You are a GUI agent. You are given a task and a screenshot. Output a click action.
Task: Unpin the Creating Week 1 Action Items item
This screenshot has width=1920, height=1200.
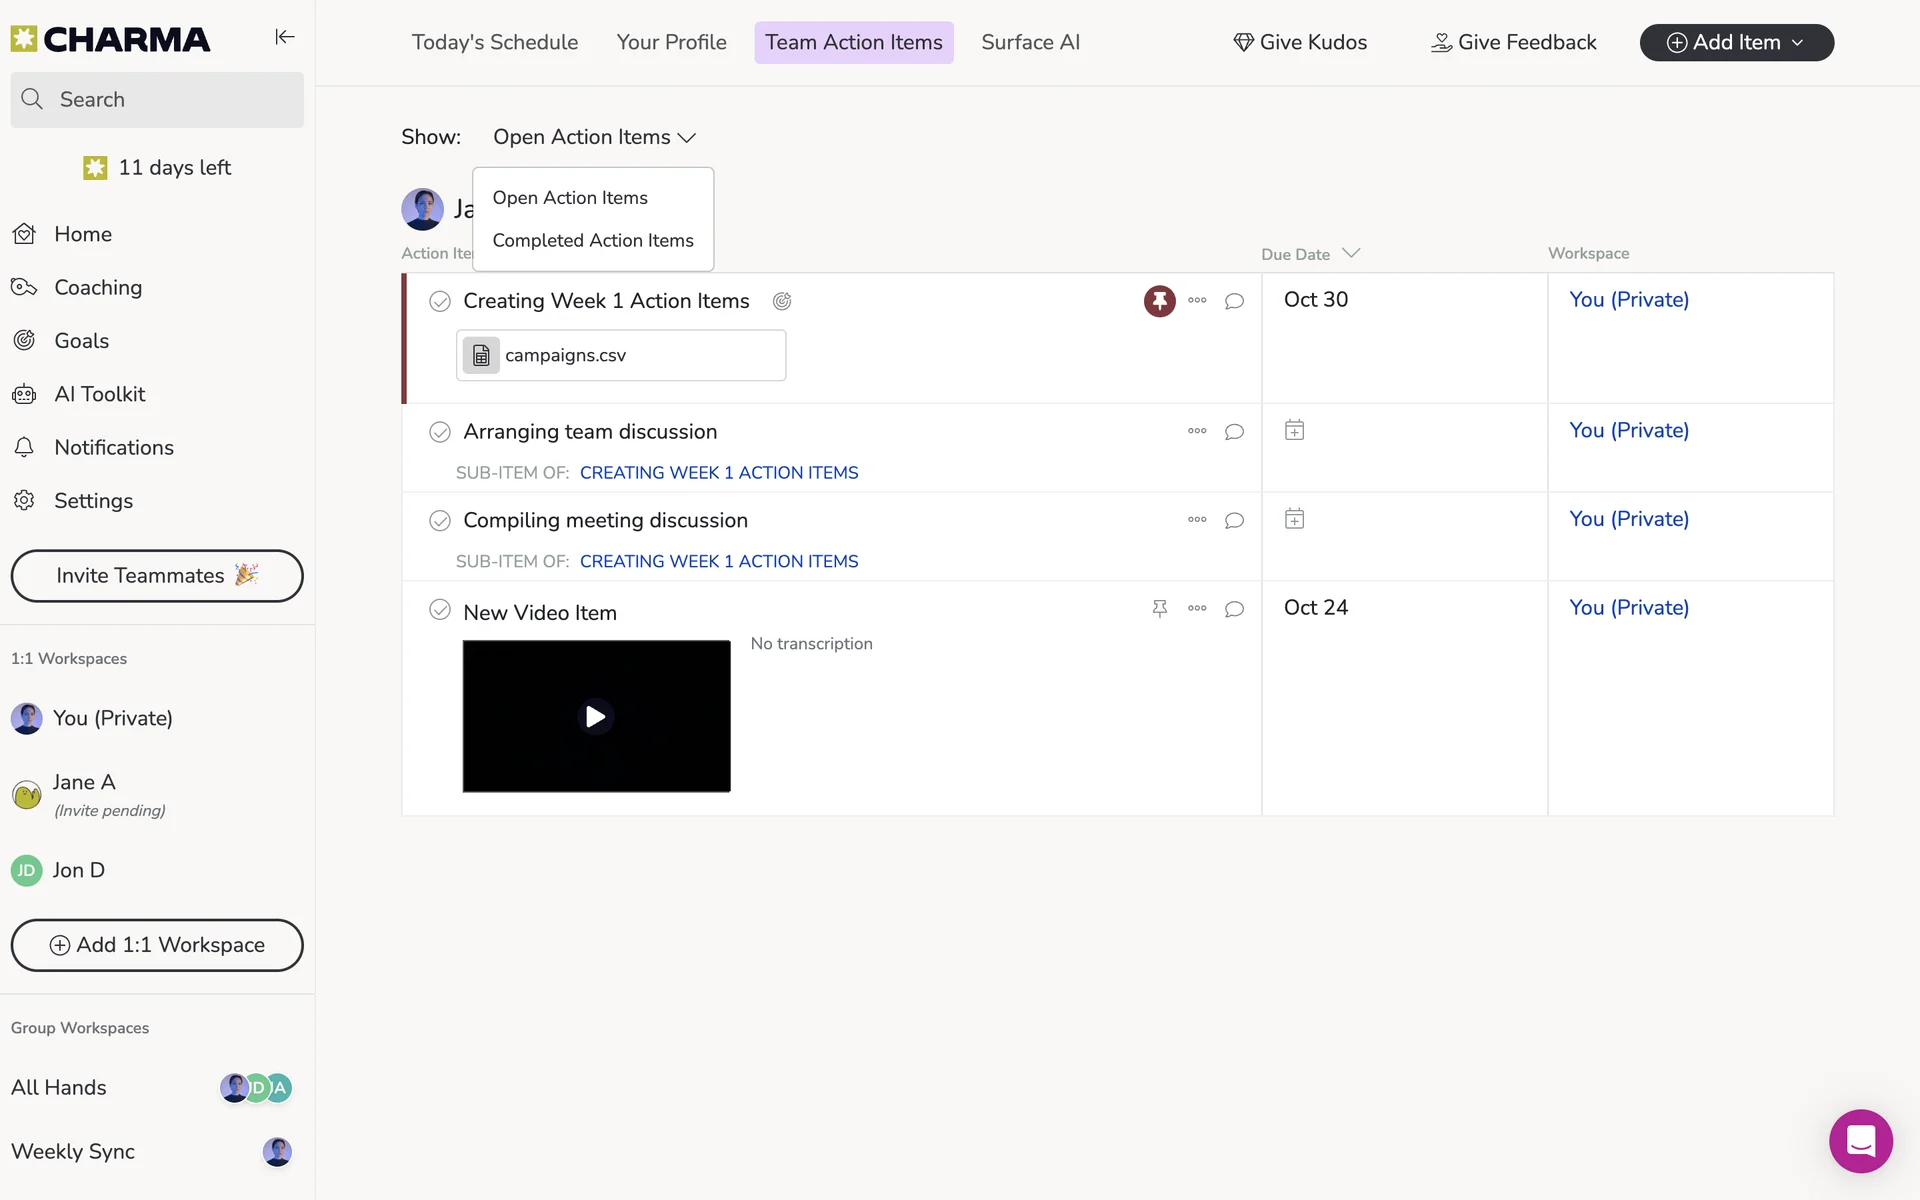(1159, 301)
